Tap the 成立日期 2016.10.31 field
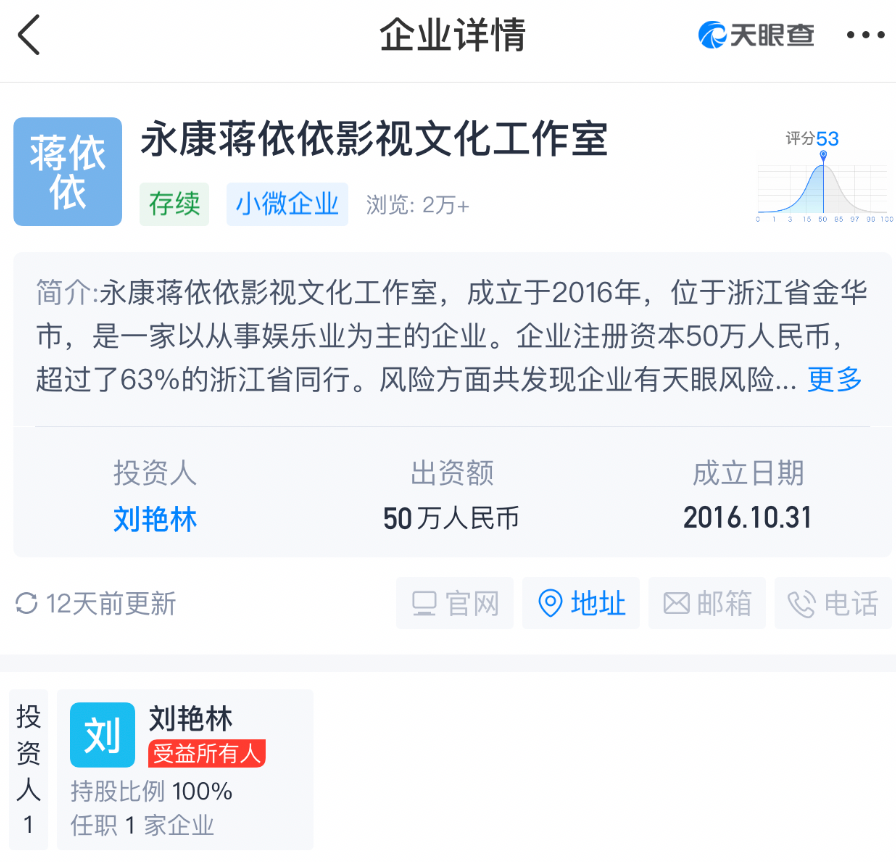This screenshot has width=896, height=862. (x=748, y=496)
